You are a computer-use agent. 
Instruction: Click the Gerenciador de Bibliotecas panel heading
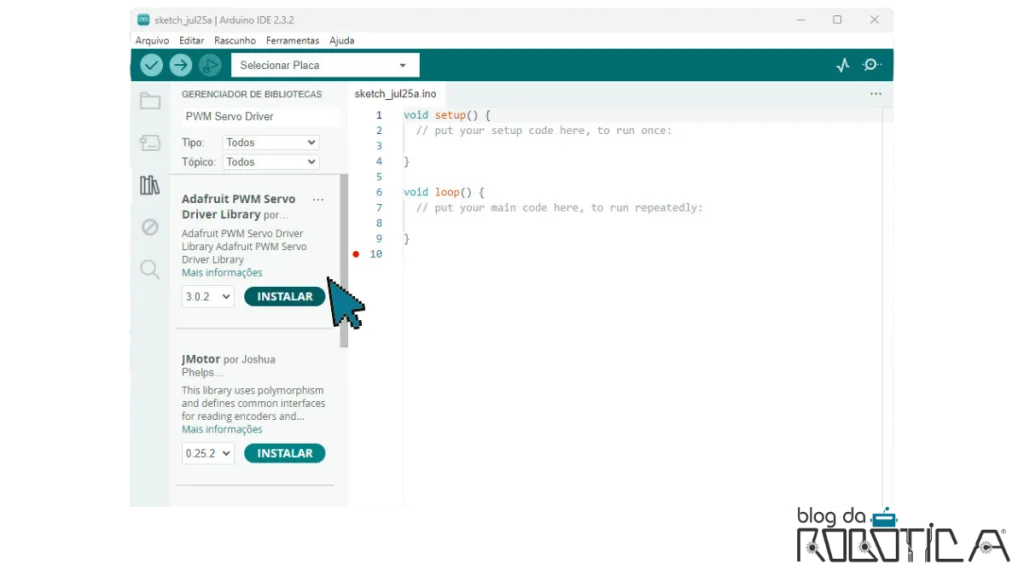point(251,94)
